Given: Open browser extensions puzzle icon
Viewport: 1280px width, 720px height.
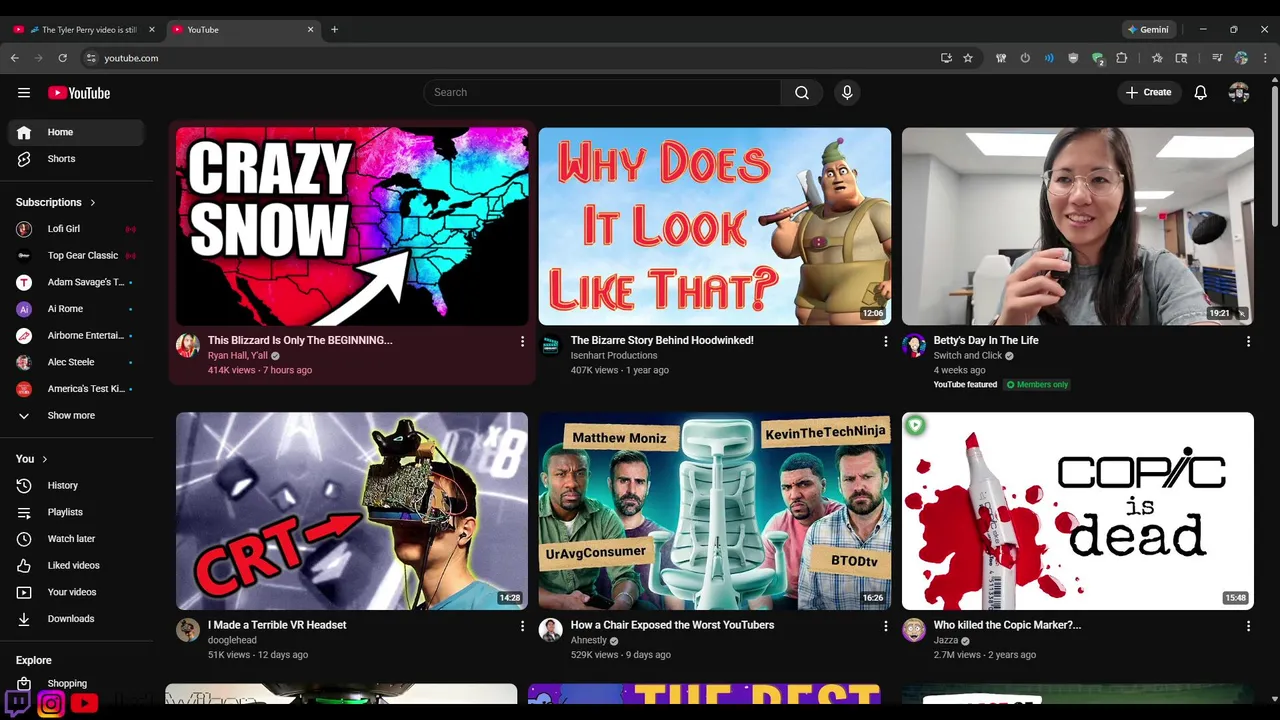Looking at the screenshot, I should 1122,58.
